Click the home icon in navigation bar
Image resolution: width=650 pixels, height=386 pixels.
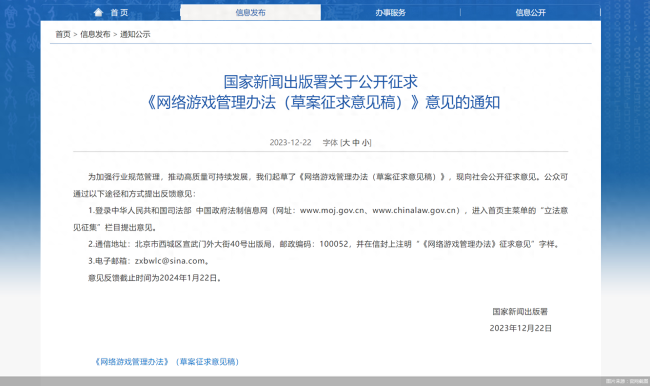click(x=98, y=12)
